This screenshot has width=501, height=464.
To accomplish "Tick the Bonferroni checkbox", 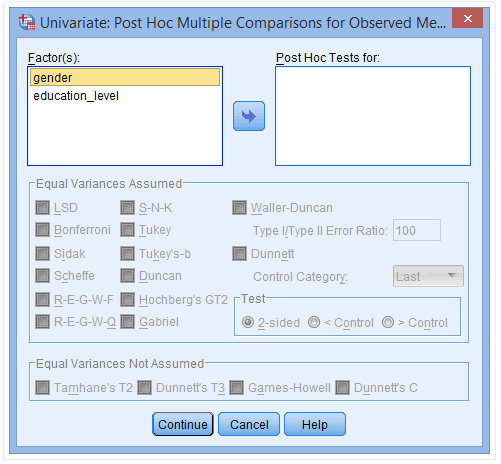I will click(x=42, y=230).
